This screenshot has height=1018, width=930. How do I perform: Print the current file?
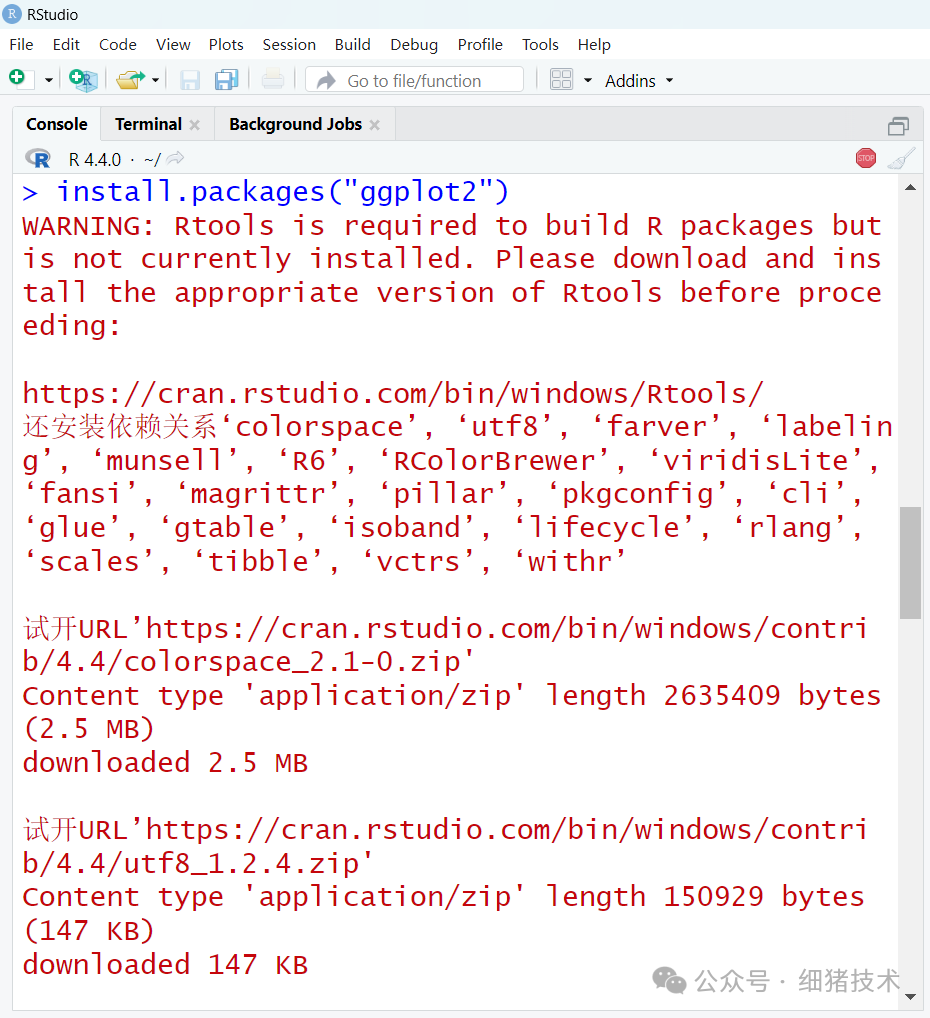pos(272,79)
